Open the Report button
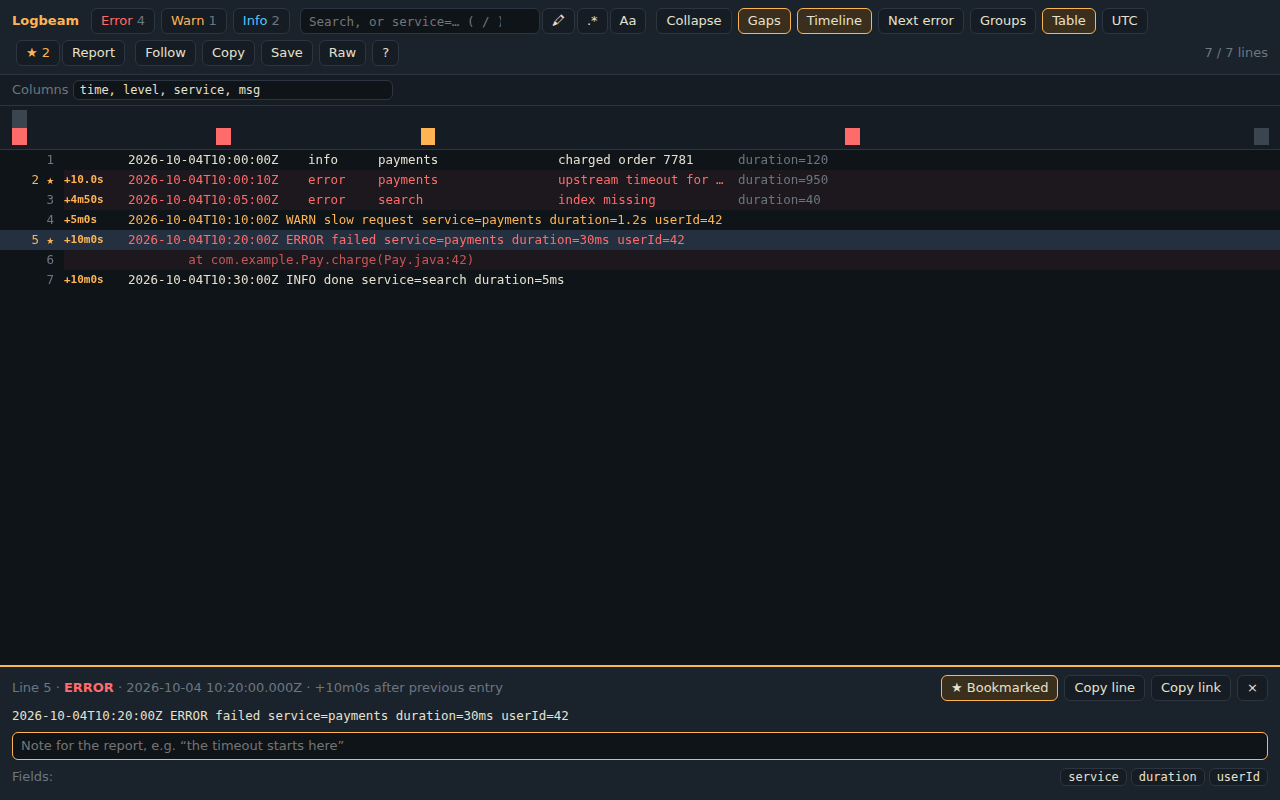The height and width of the screenshot is (800, 1280). [x=94, y=53]
